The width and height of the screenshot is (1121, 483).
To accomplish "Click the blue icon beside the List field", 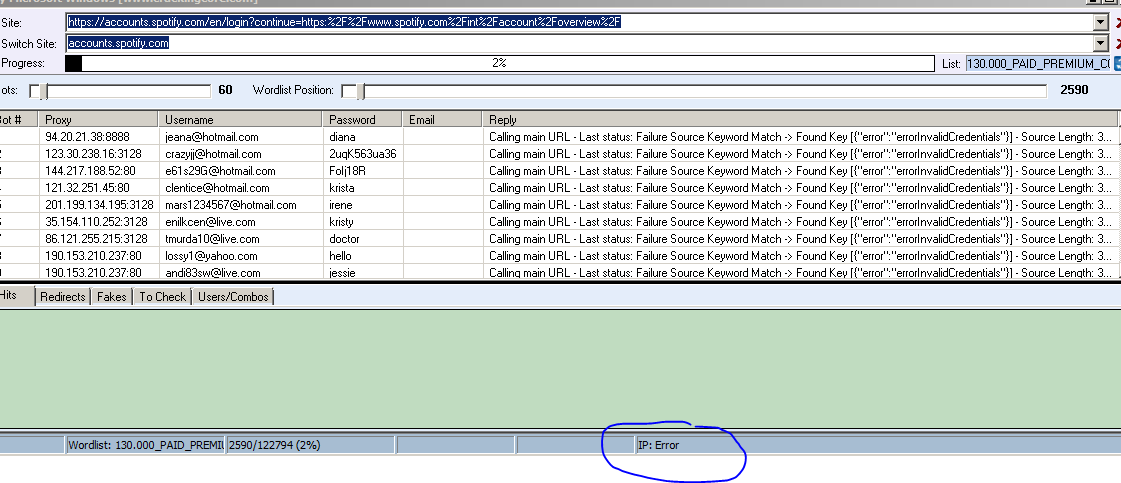I will [1117, 64].
